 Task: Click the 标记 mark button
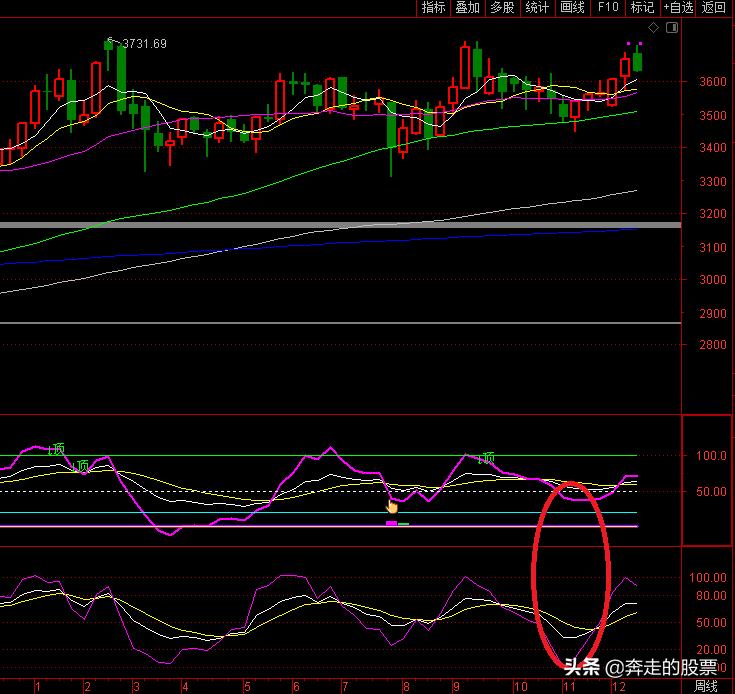[x=642, y=8]
